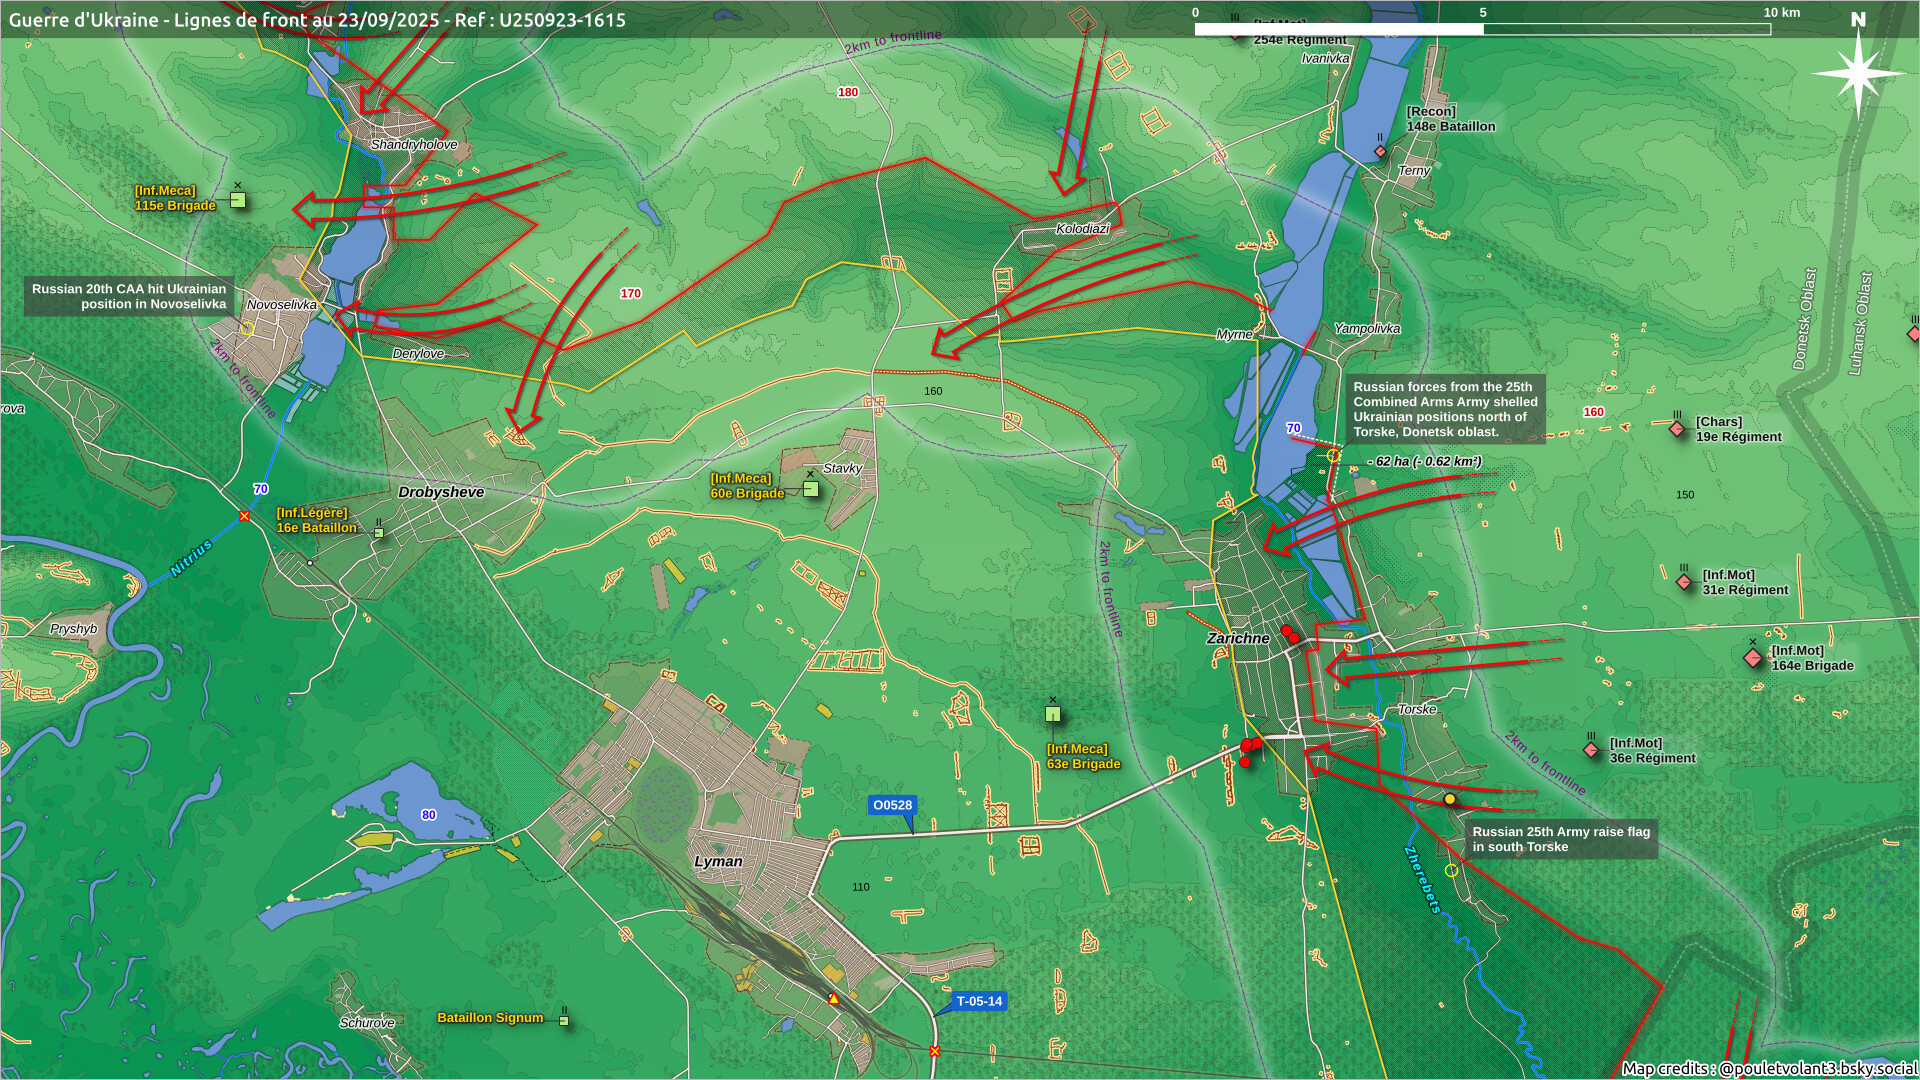Image resolution: width=1920 pixels, height=1080 pixels.
Task: Click the [Inf.Légère] 16e Bataillon label
Action: [316, 520]
